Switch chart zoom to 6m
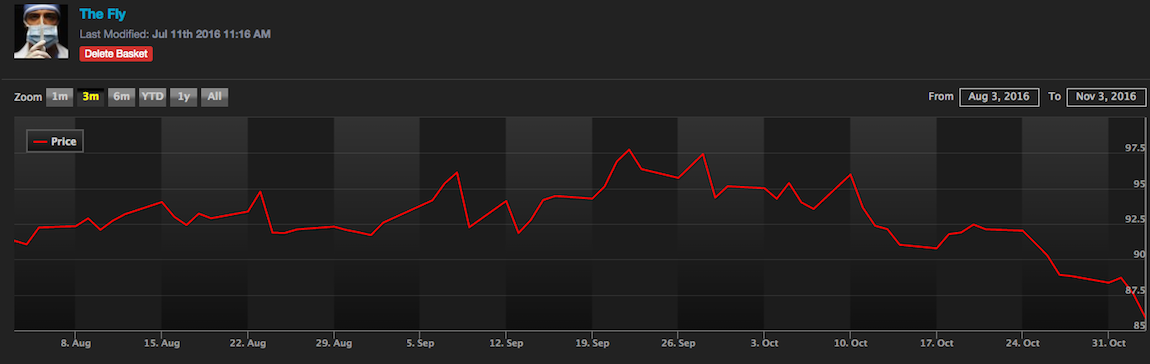The image size is (1150, 364). (121, 97)
